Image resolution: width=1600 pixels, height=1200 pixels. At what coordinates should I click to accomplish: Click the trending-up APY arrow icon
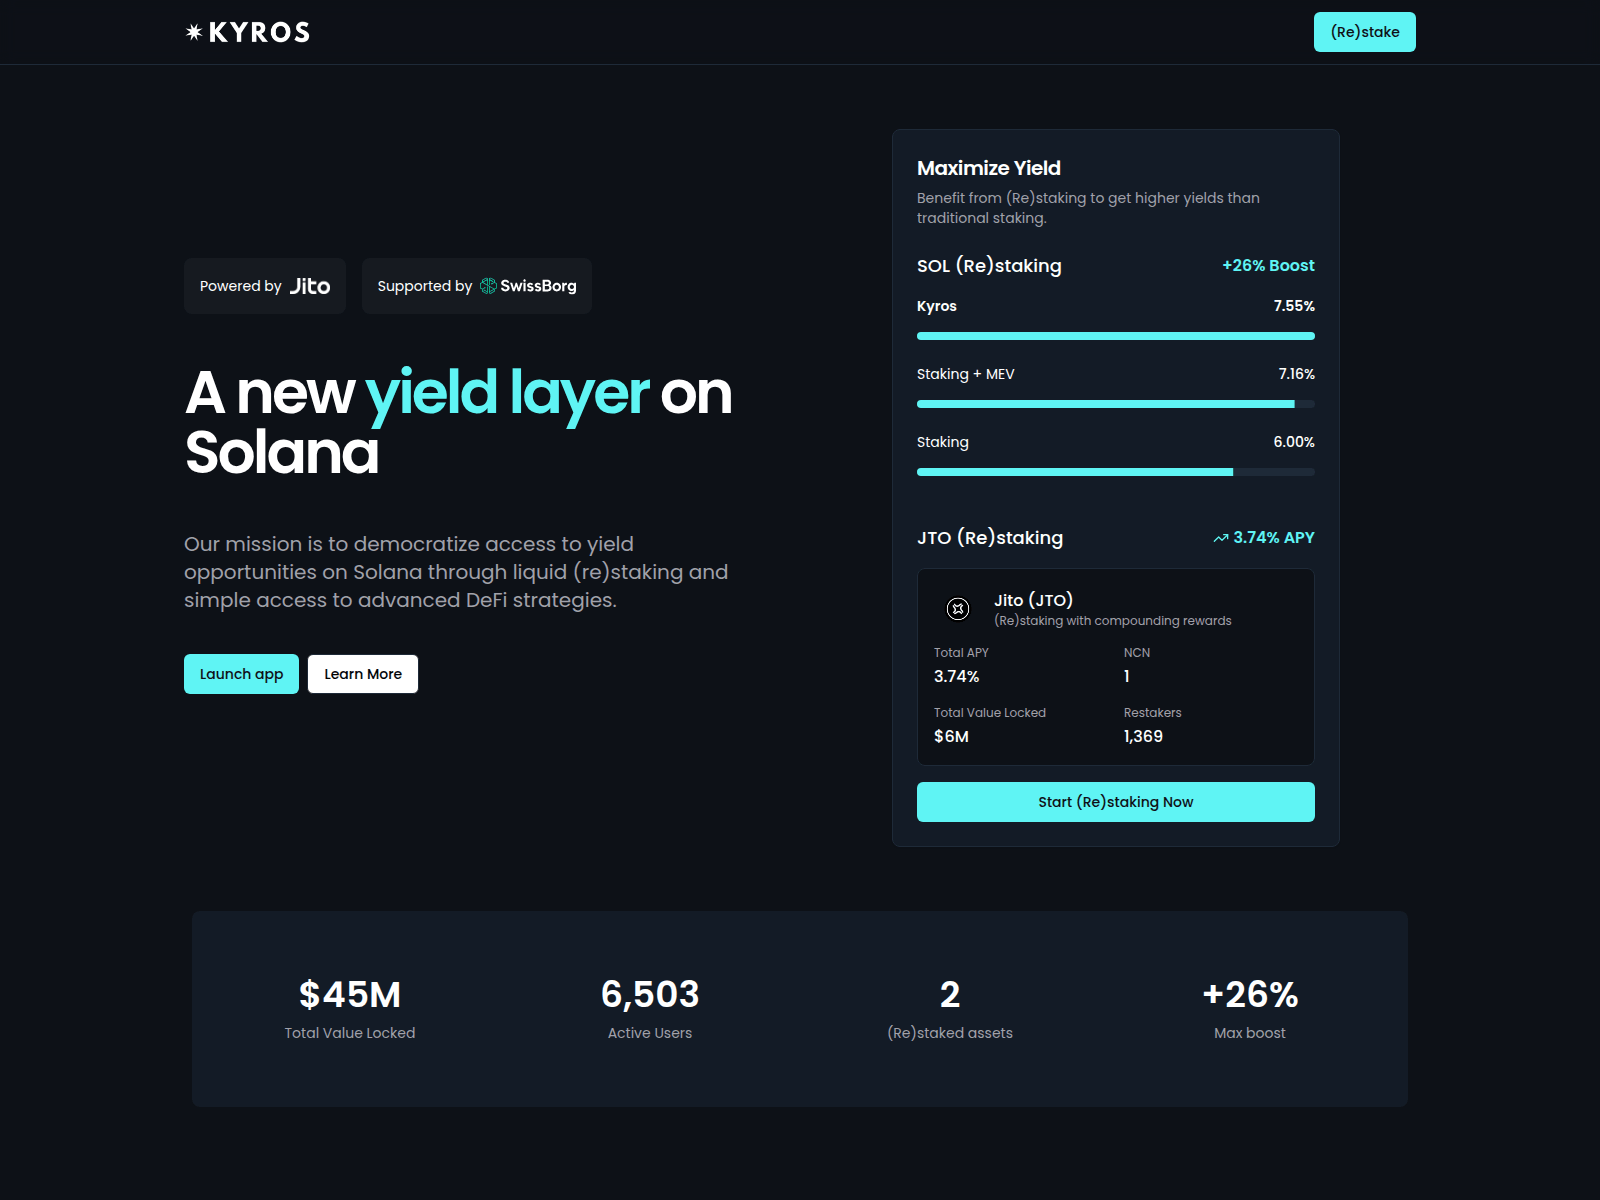[1221, 538]
